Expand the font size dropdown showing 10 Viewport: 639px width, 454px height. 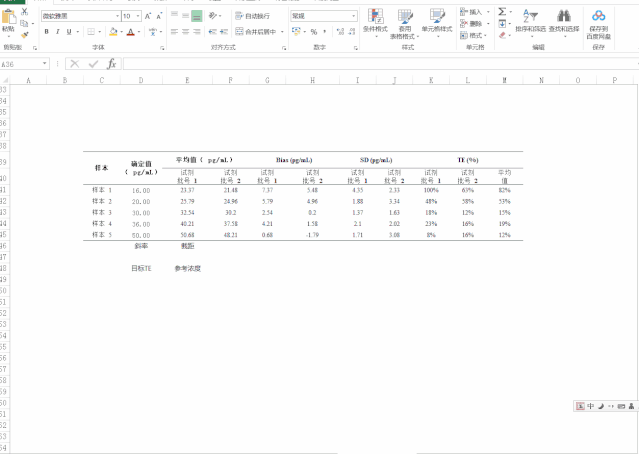(x=138, y=16)
